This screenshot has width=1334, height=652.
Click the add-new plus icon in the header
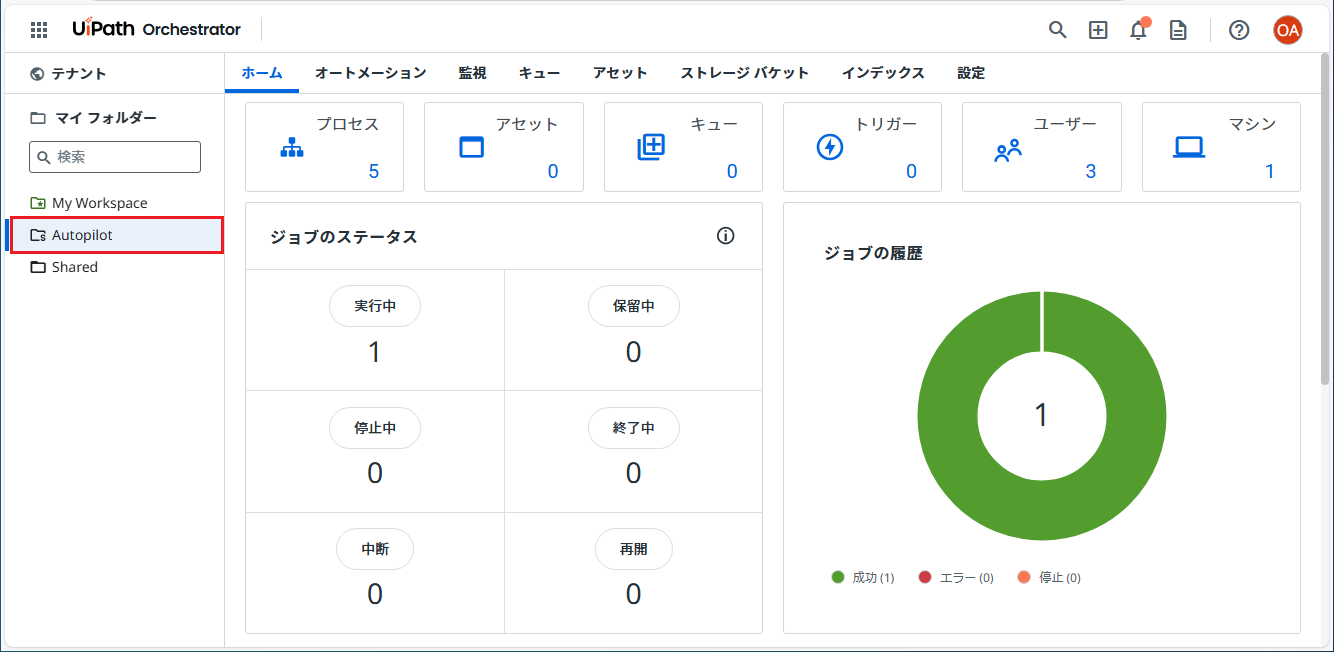[1098, 30]
